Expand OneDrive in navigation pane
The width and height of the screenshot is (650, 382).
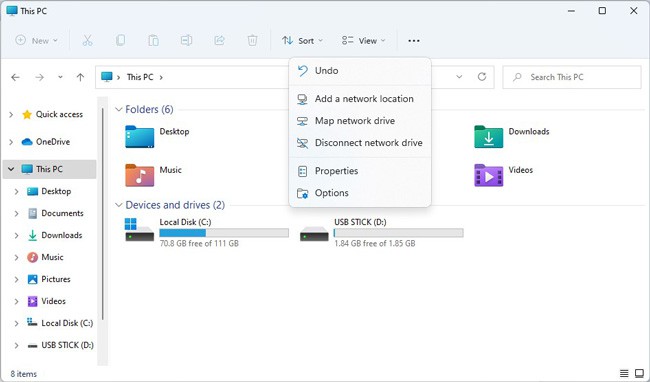pyautogui.click(x=11, y=142)
